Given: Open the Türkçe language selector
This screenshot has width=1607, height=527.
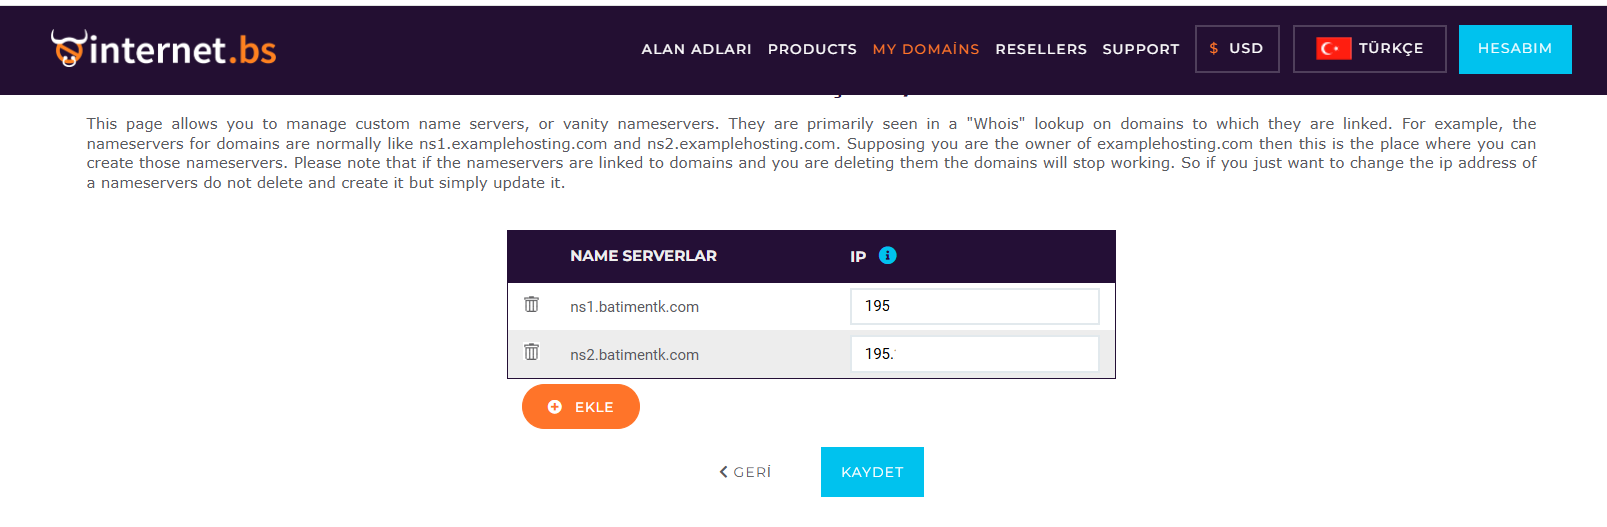Looking at the screenshot, I should [1370, 49].
